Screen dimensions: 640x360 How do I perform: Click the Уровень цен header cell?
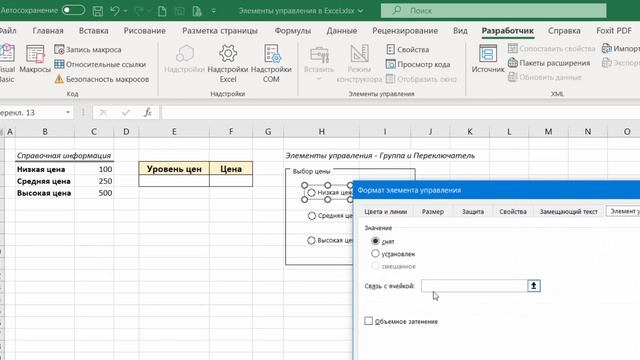coord(174,169)
